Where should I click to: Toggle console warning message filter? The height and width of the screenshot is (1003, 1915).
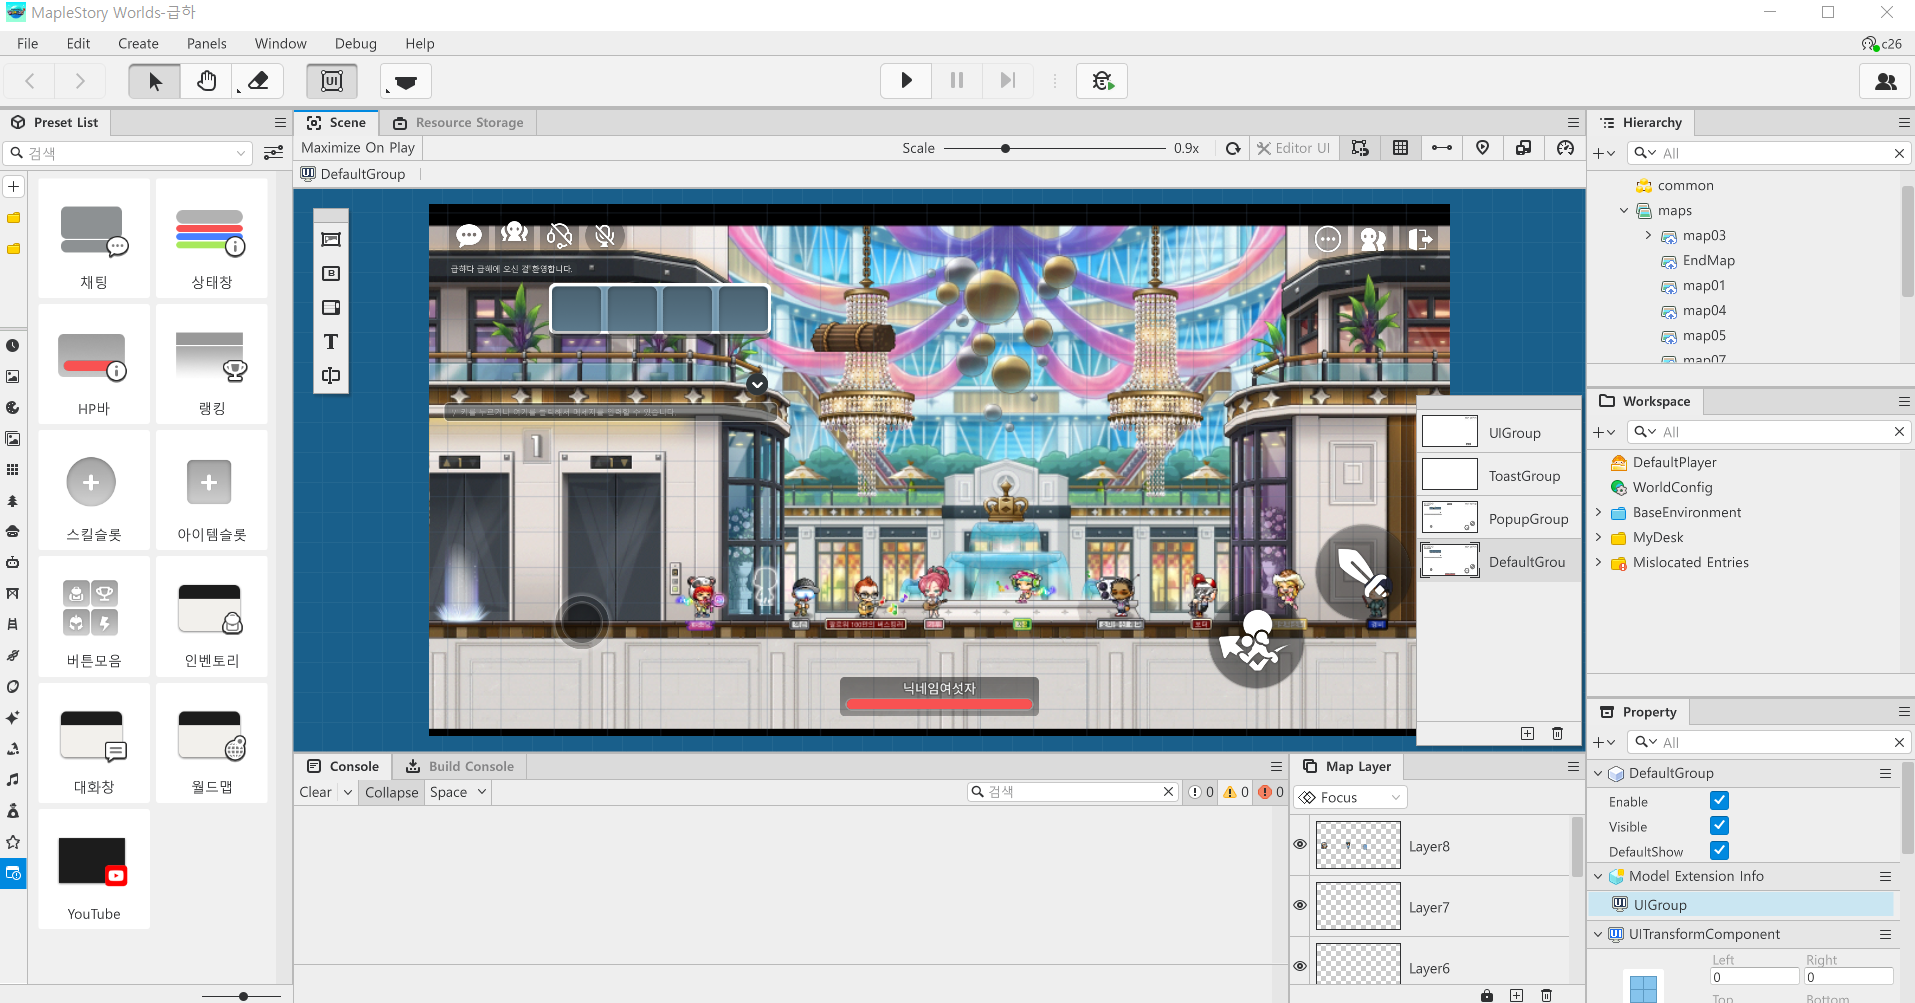(x=1237, y=792)
